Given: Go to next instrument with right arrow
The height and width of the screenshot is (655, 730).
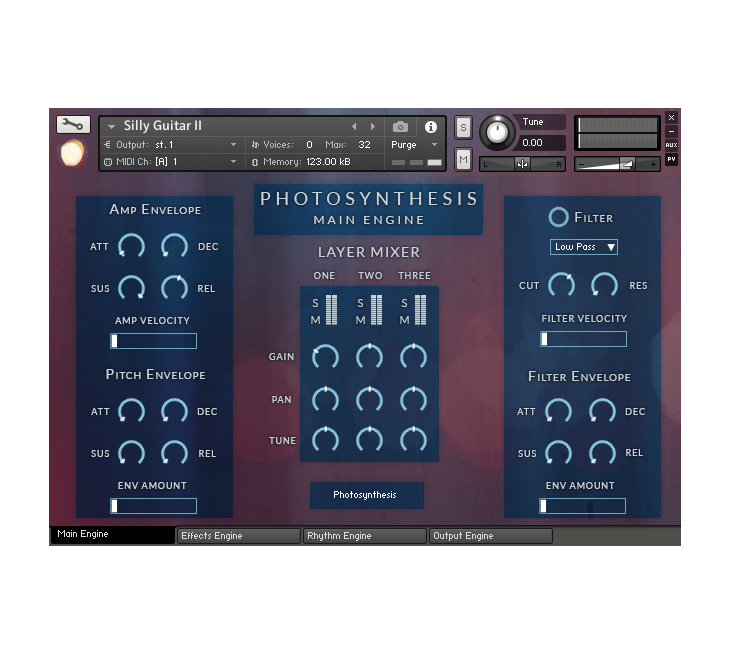Looking at the screenshot, I should 373,127.
